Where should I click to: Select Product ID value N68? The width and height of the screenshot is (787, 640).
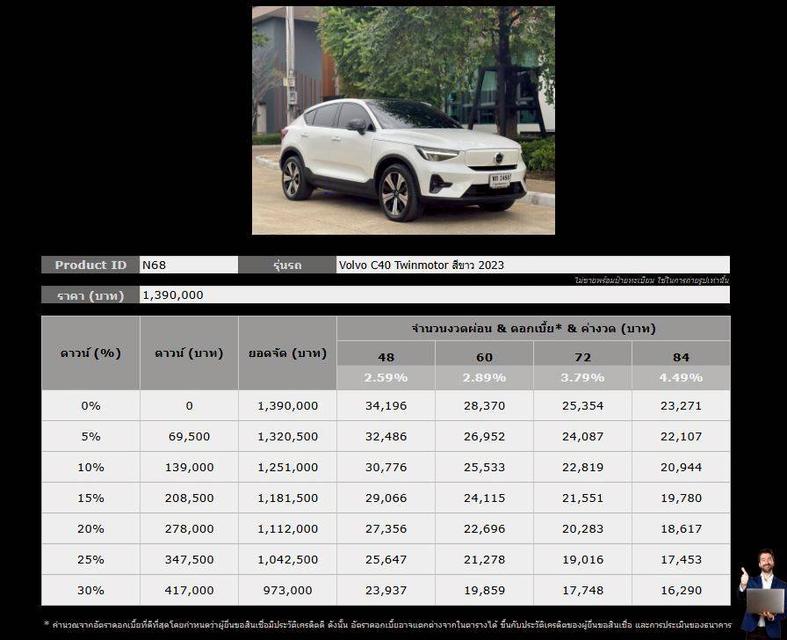coord(154,265)
